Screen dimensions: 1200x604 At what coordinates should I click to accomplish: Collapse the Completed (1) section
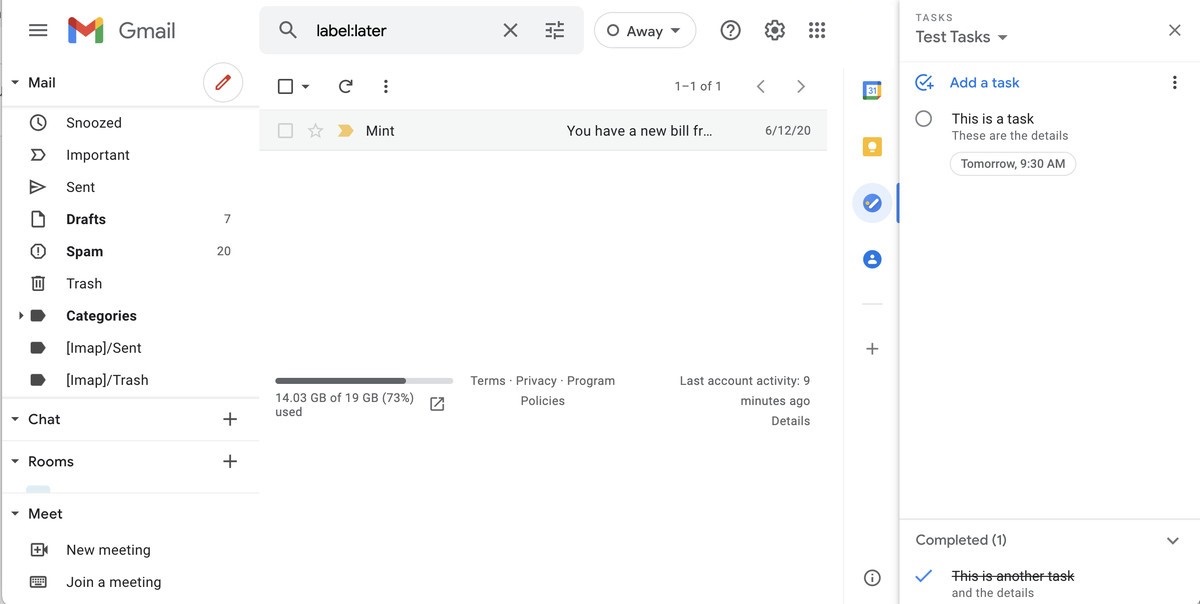1172,540
